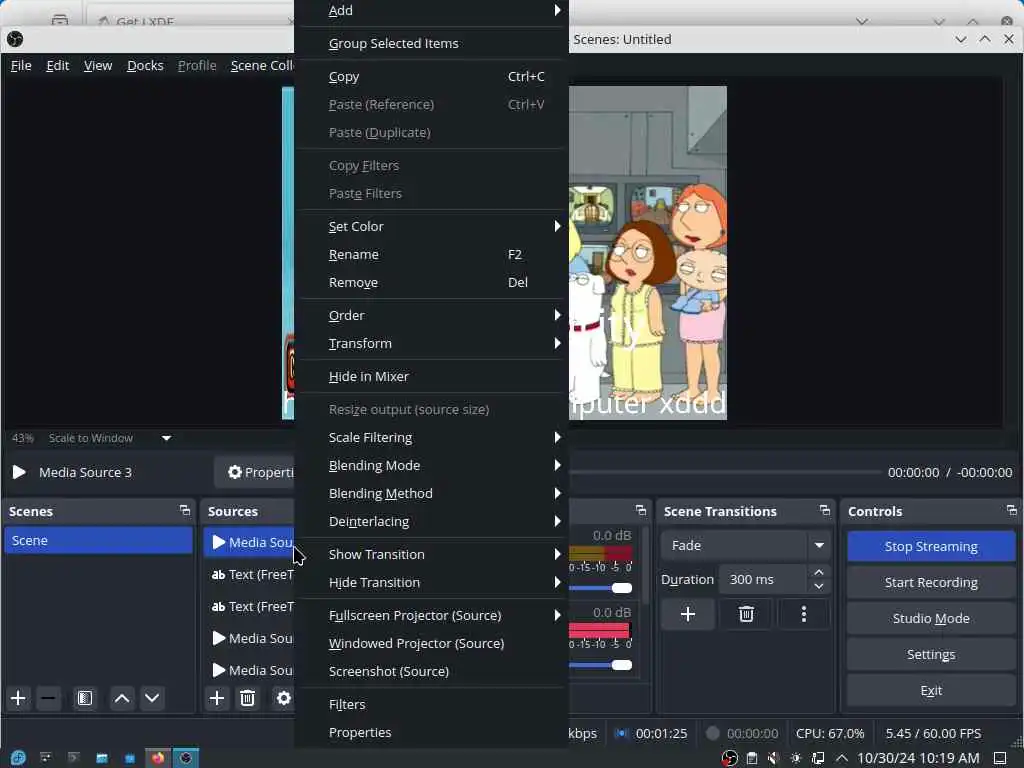Screen dimensions: 1024x768
Task: Open volume control in system tray
Action: (773, 758)
